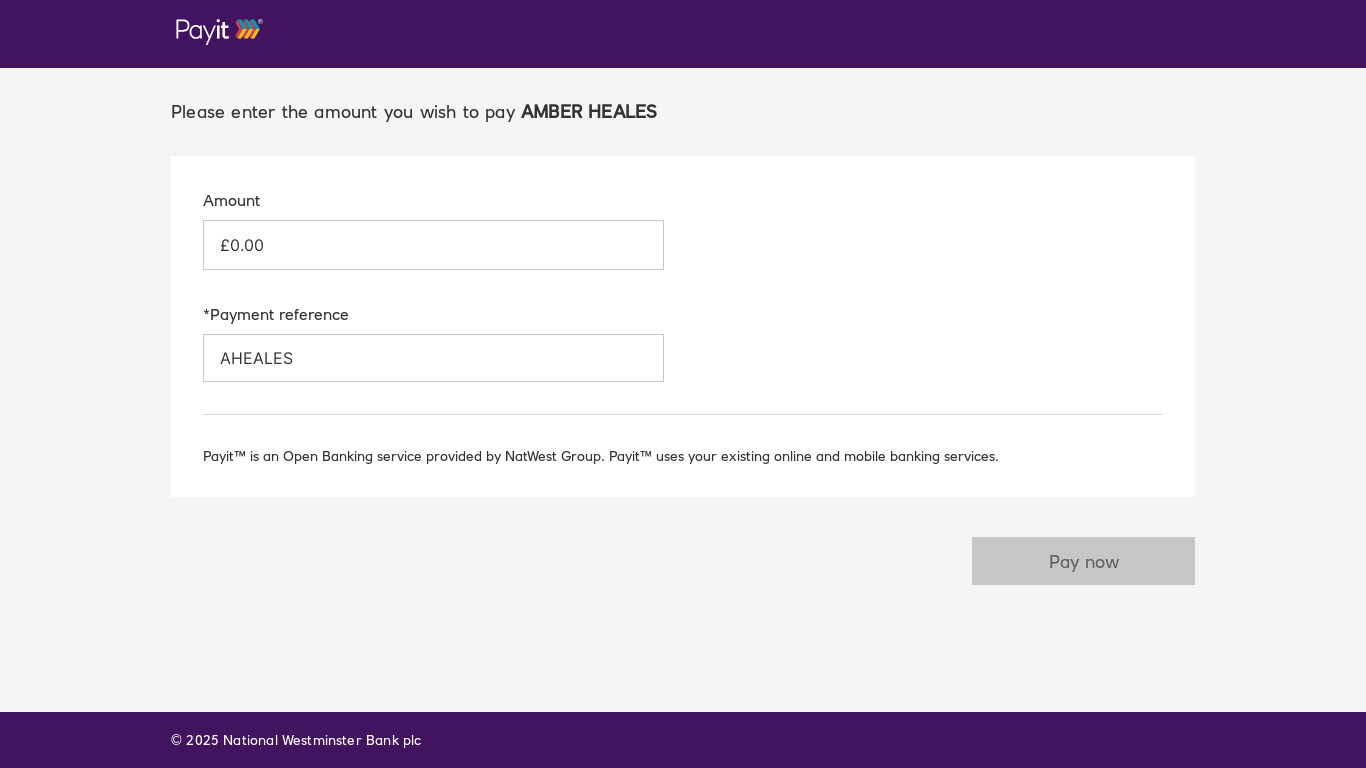Image resolution: width=1366 pixels, height=768 pixels.
Task: Click the payee name 'AMBER HEALES'
Action: [589, 111]
